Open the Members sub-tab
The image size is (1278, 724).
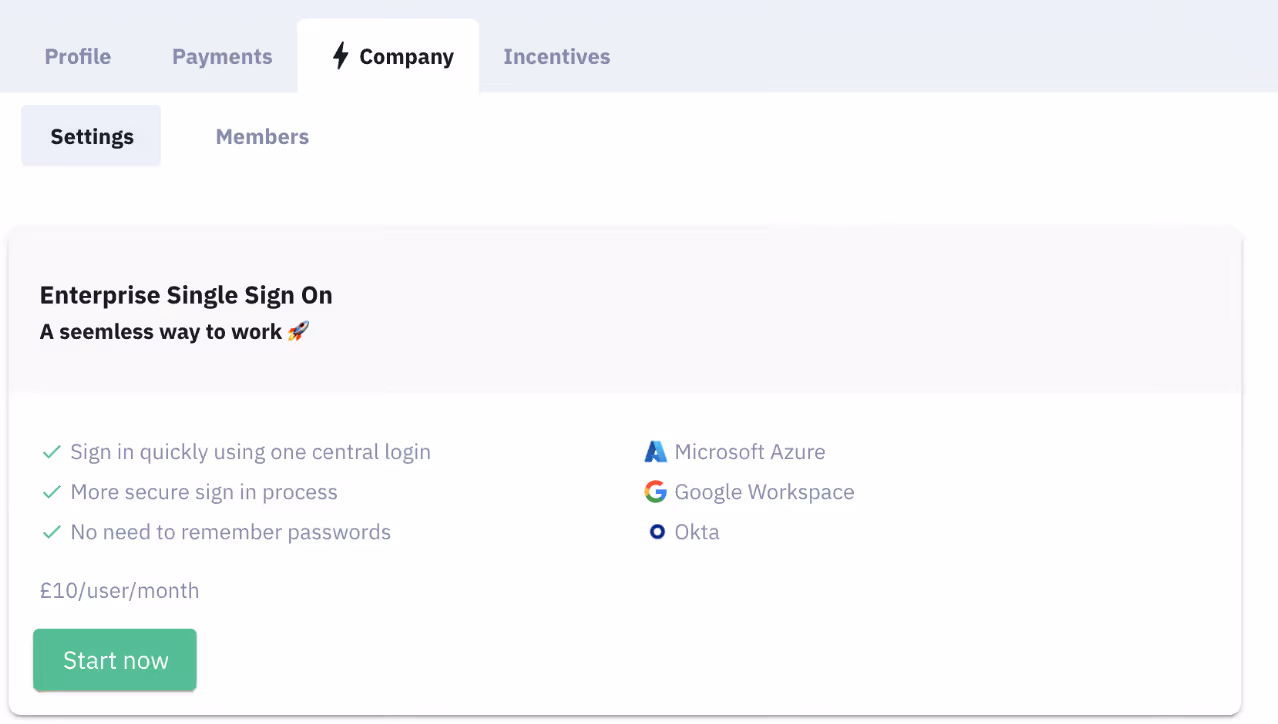[262, 136]
